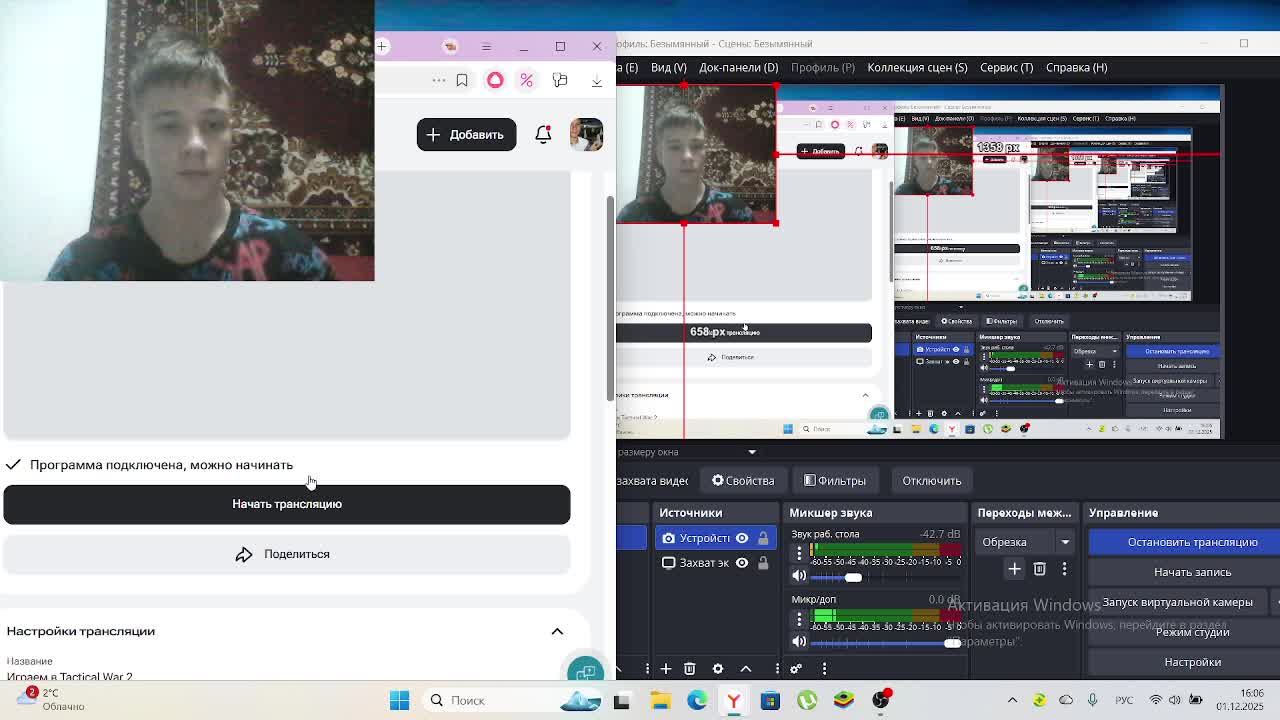Open OBS Справка (H) menu
Viewport: 1280px width, 720px height.
point(1076,67)
